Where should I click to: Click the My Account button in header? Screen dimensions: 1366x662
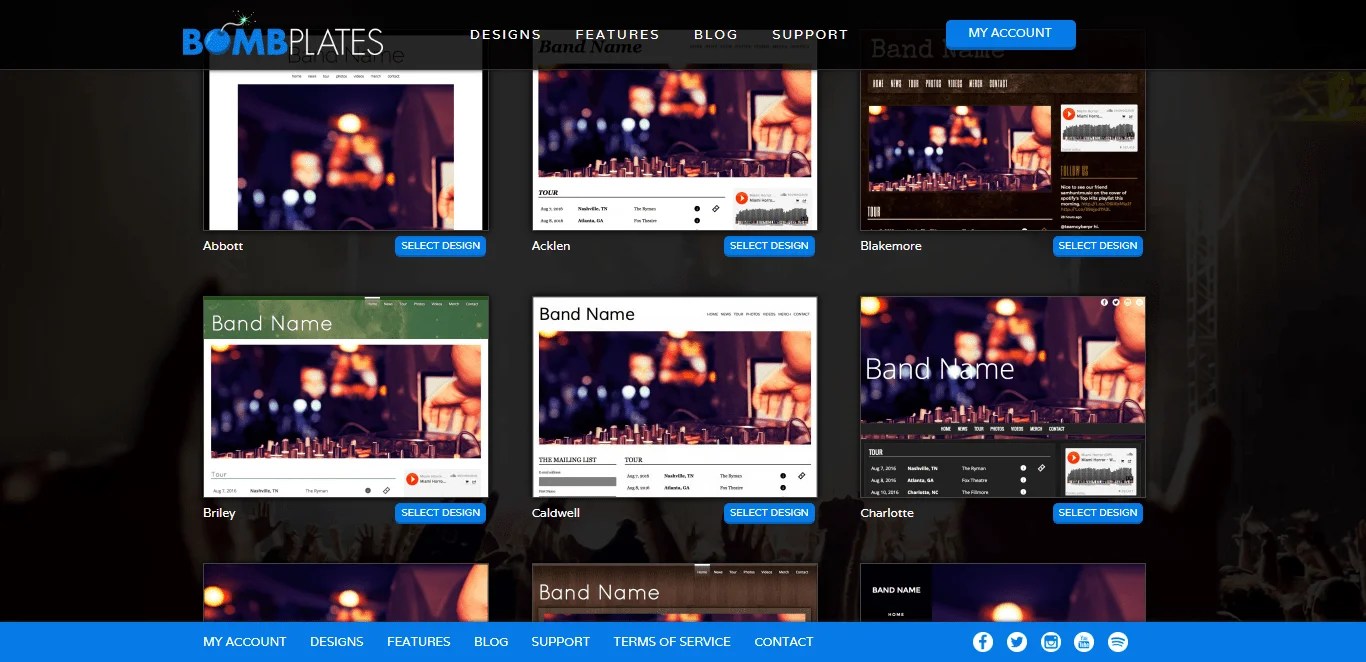tap(1010, 34)
